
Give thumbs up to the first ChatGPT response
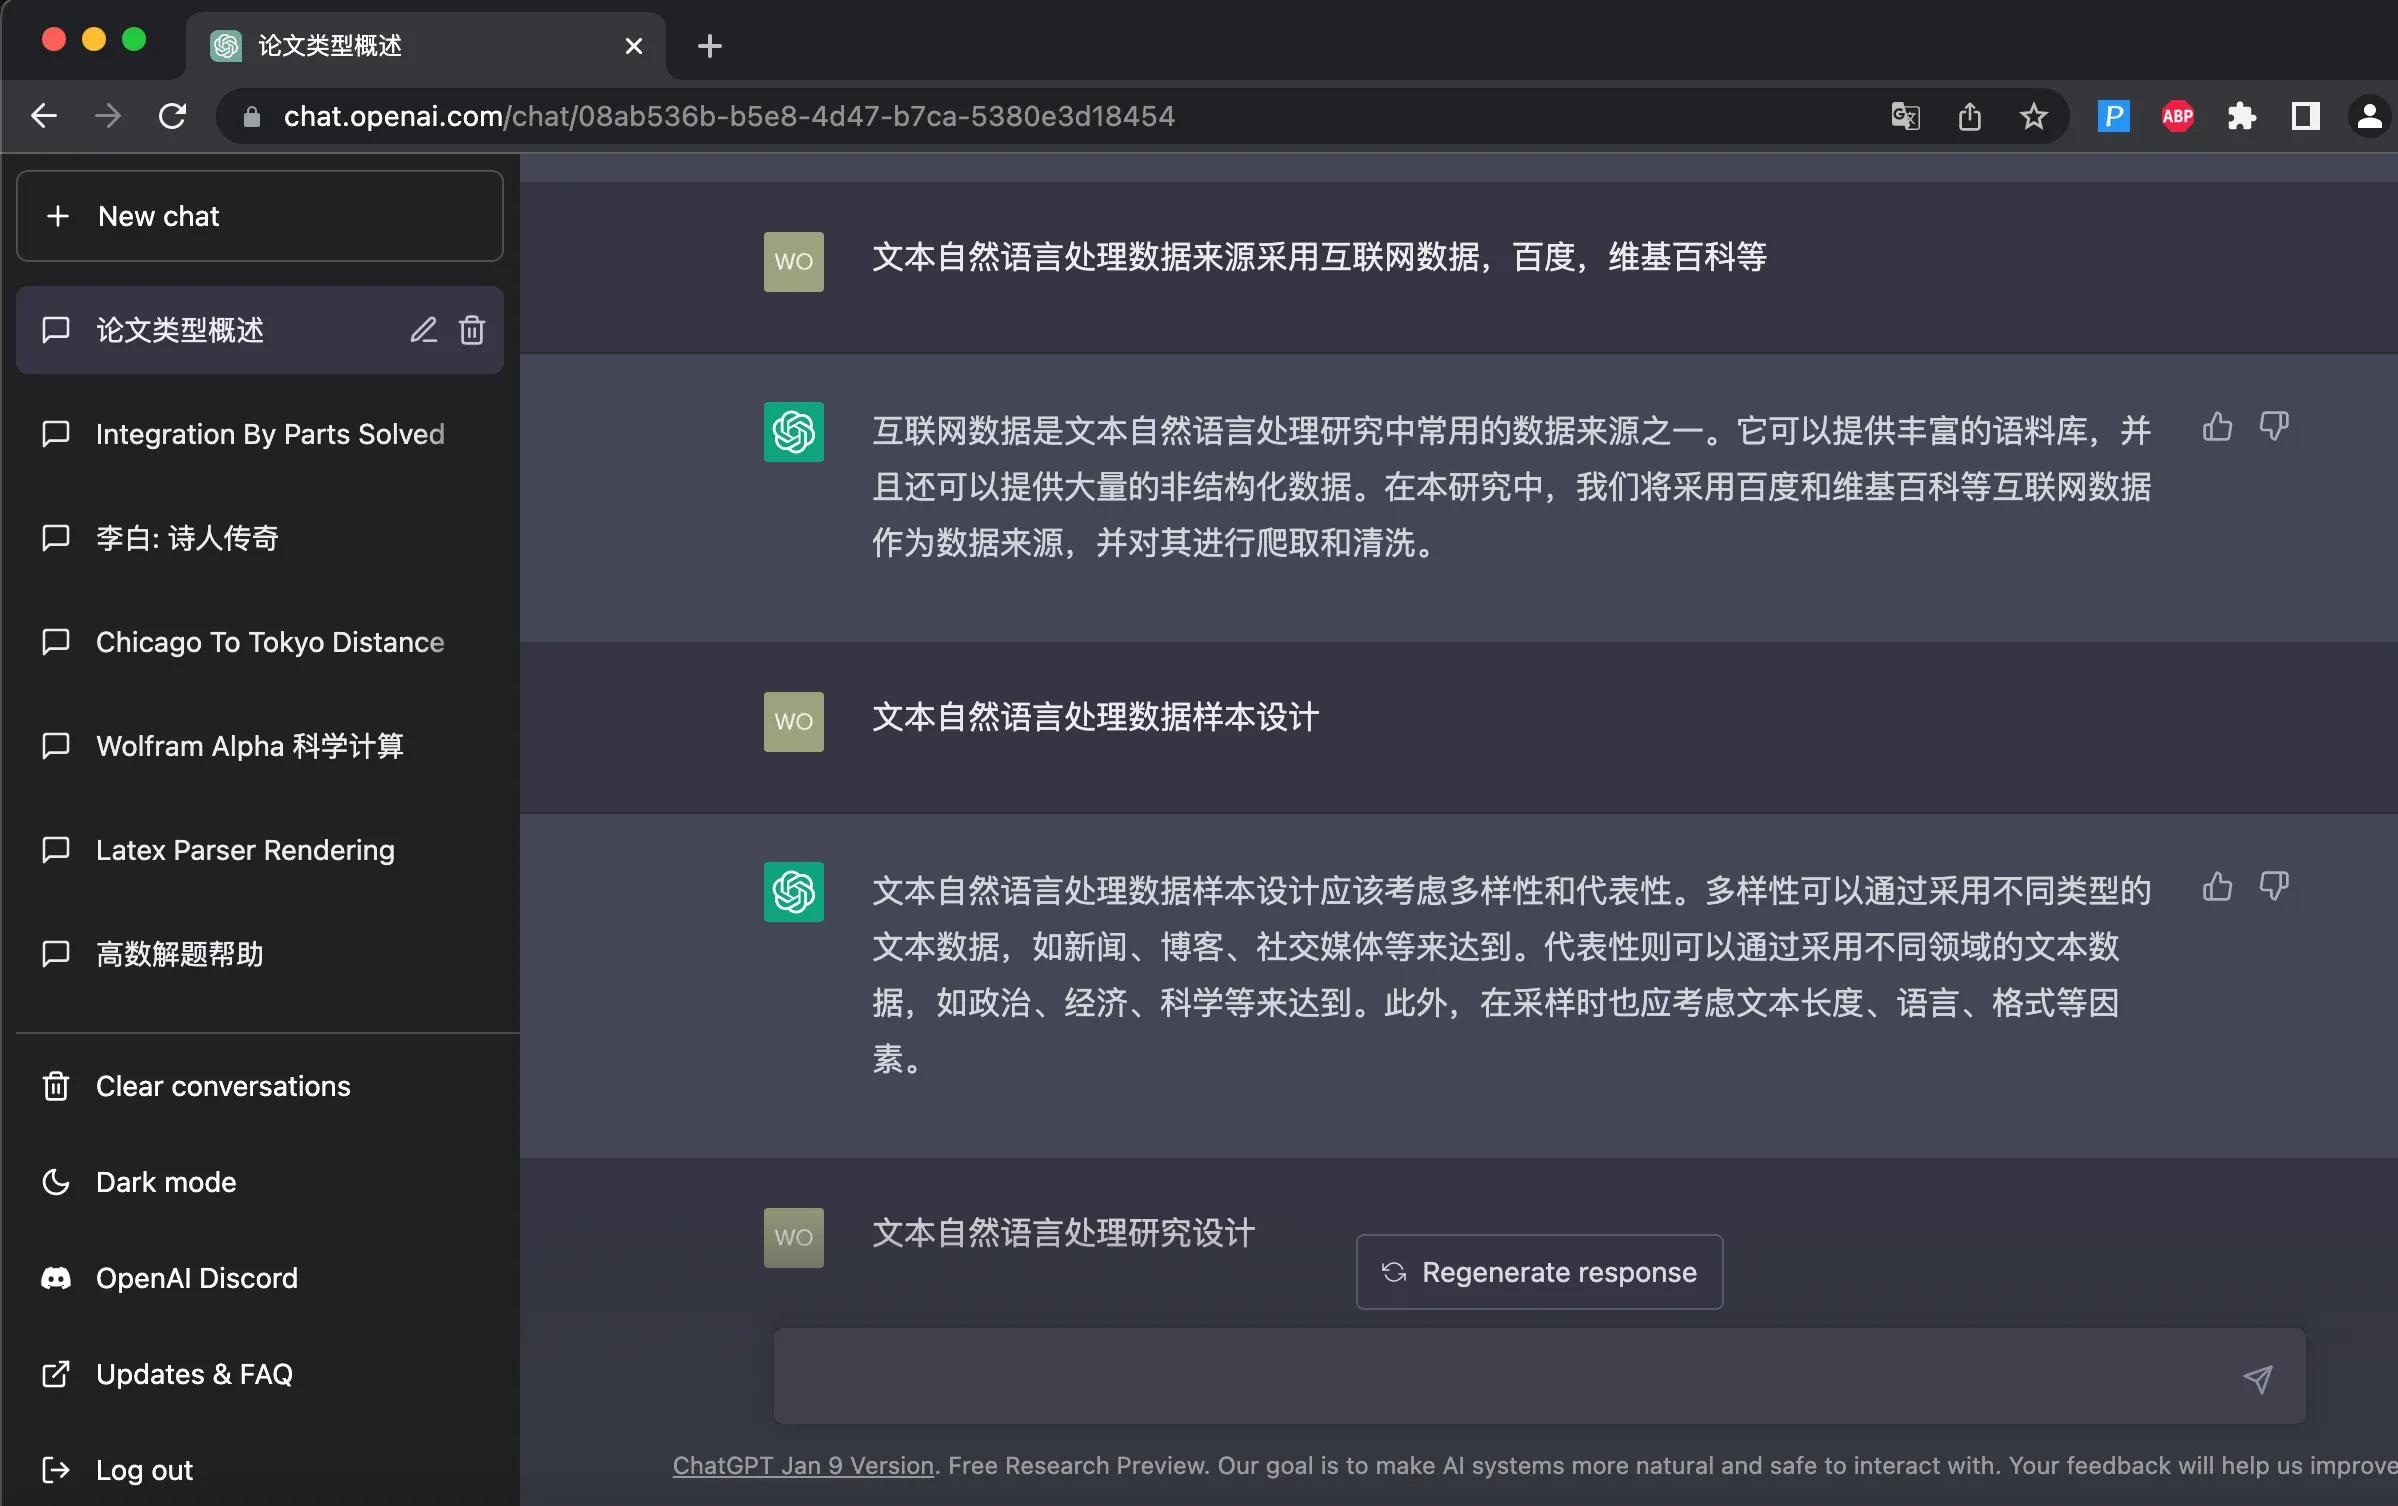(2218, 426)
